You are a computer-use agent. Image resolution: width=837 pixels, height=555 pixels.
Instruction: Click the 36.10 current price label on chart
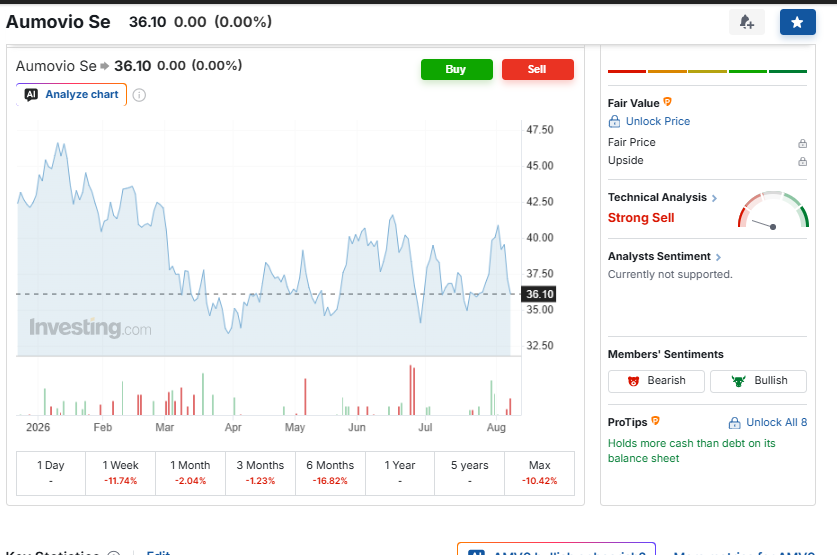(x=539, y=294)
